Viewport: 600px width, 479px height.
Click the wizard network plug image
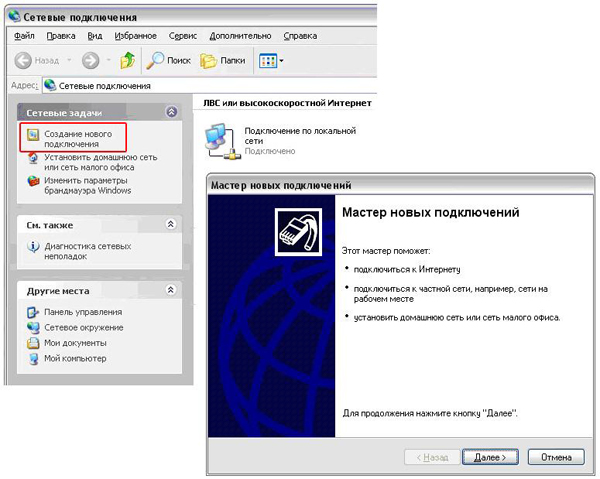pos(298,232)
